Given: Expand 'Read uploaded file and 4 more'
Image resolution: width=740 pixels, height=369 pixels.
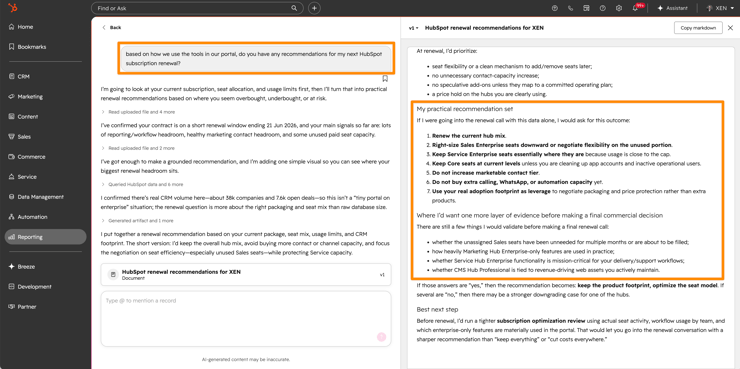Looking at the screenshot, I should click(x=138, y=112).
